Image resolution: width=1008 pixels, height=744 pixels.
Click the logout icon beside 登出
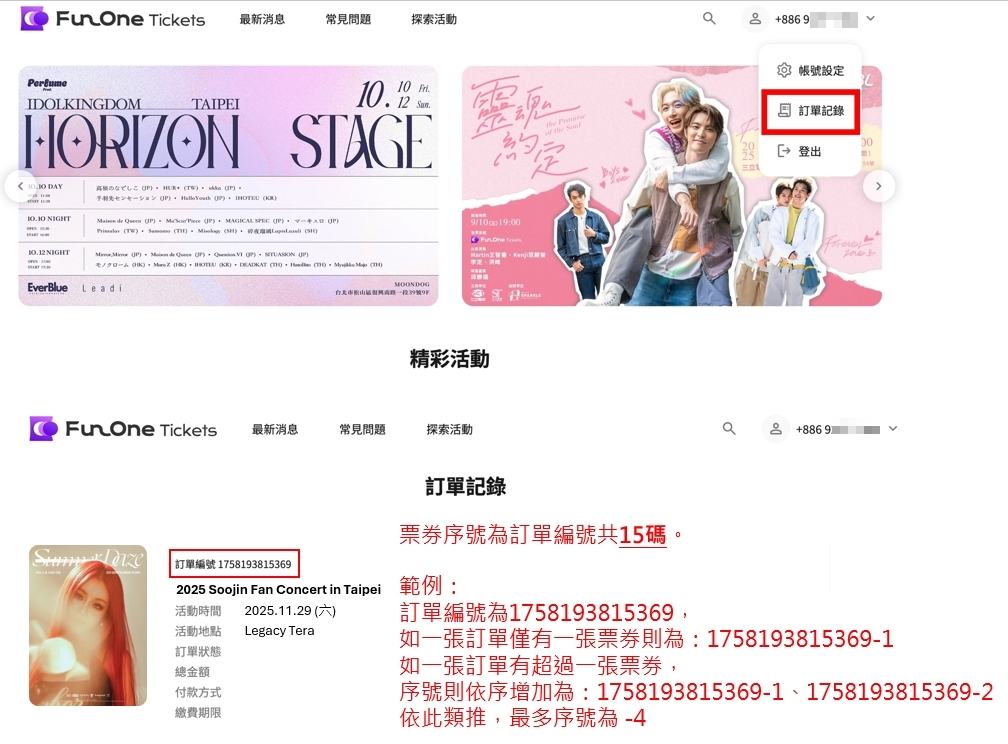tap(784, 151)
